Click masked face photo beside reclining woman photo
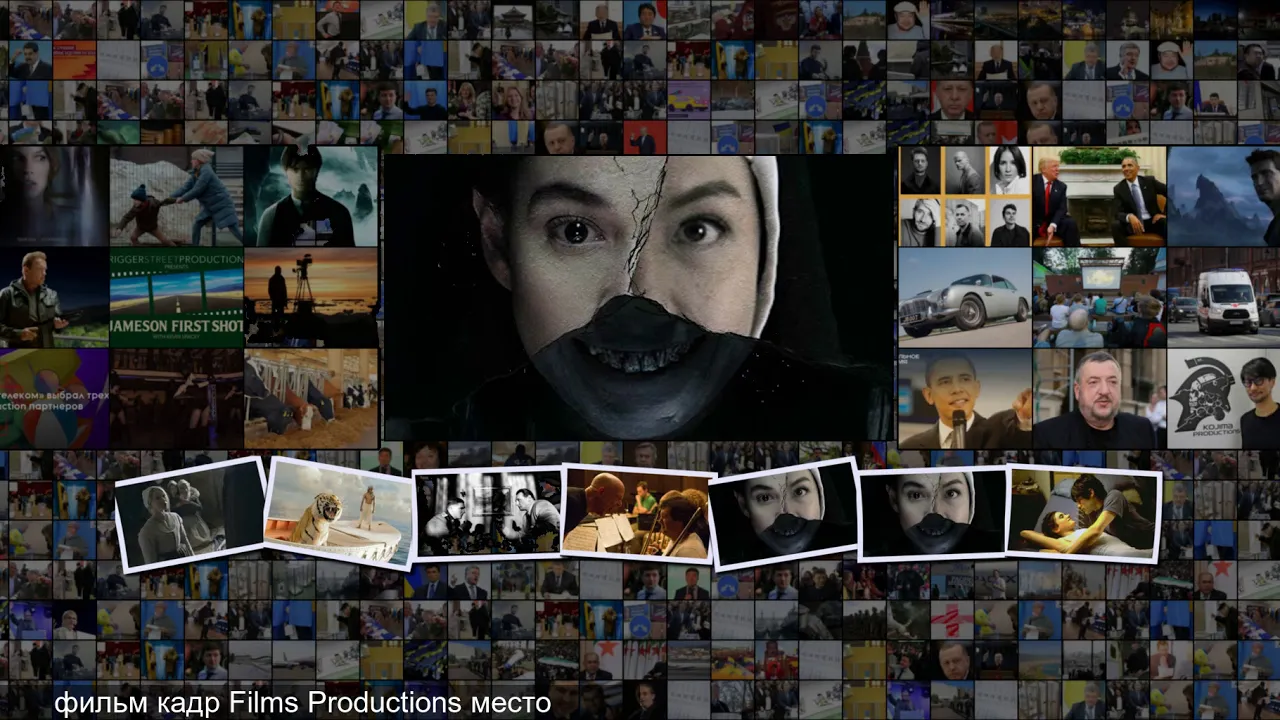Image resolution: width=1280 pixels, height=720 pixels. [x=933, y=513]
